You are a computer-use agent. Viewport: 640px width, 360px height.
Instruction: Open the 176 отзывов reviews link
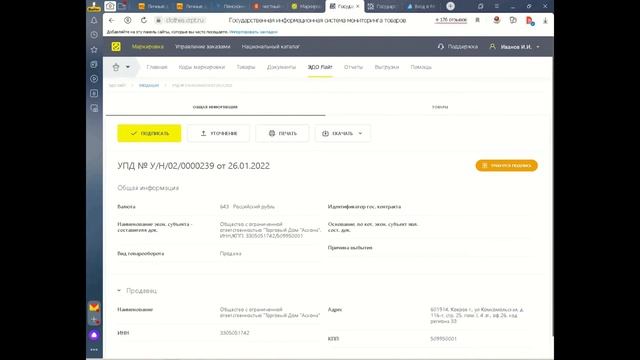451,20
